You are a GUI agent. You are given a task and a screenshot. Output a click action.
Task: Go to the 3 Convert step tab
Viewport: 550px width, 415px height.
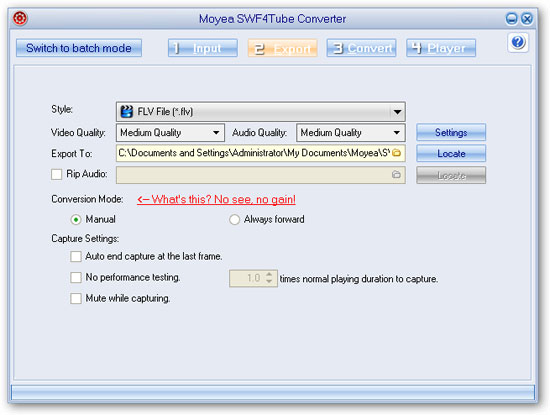click(362, 48)
